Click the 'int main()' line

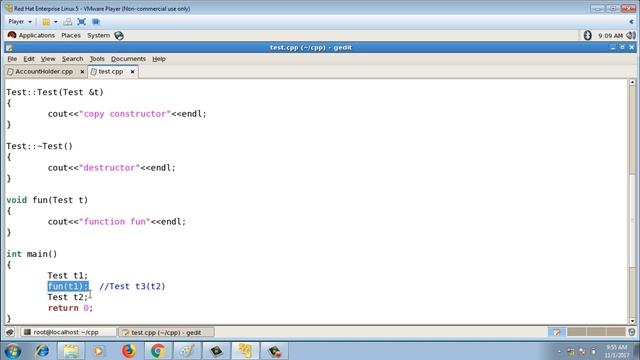31,254
